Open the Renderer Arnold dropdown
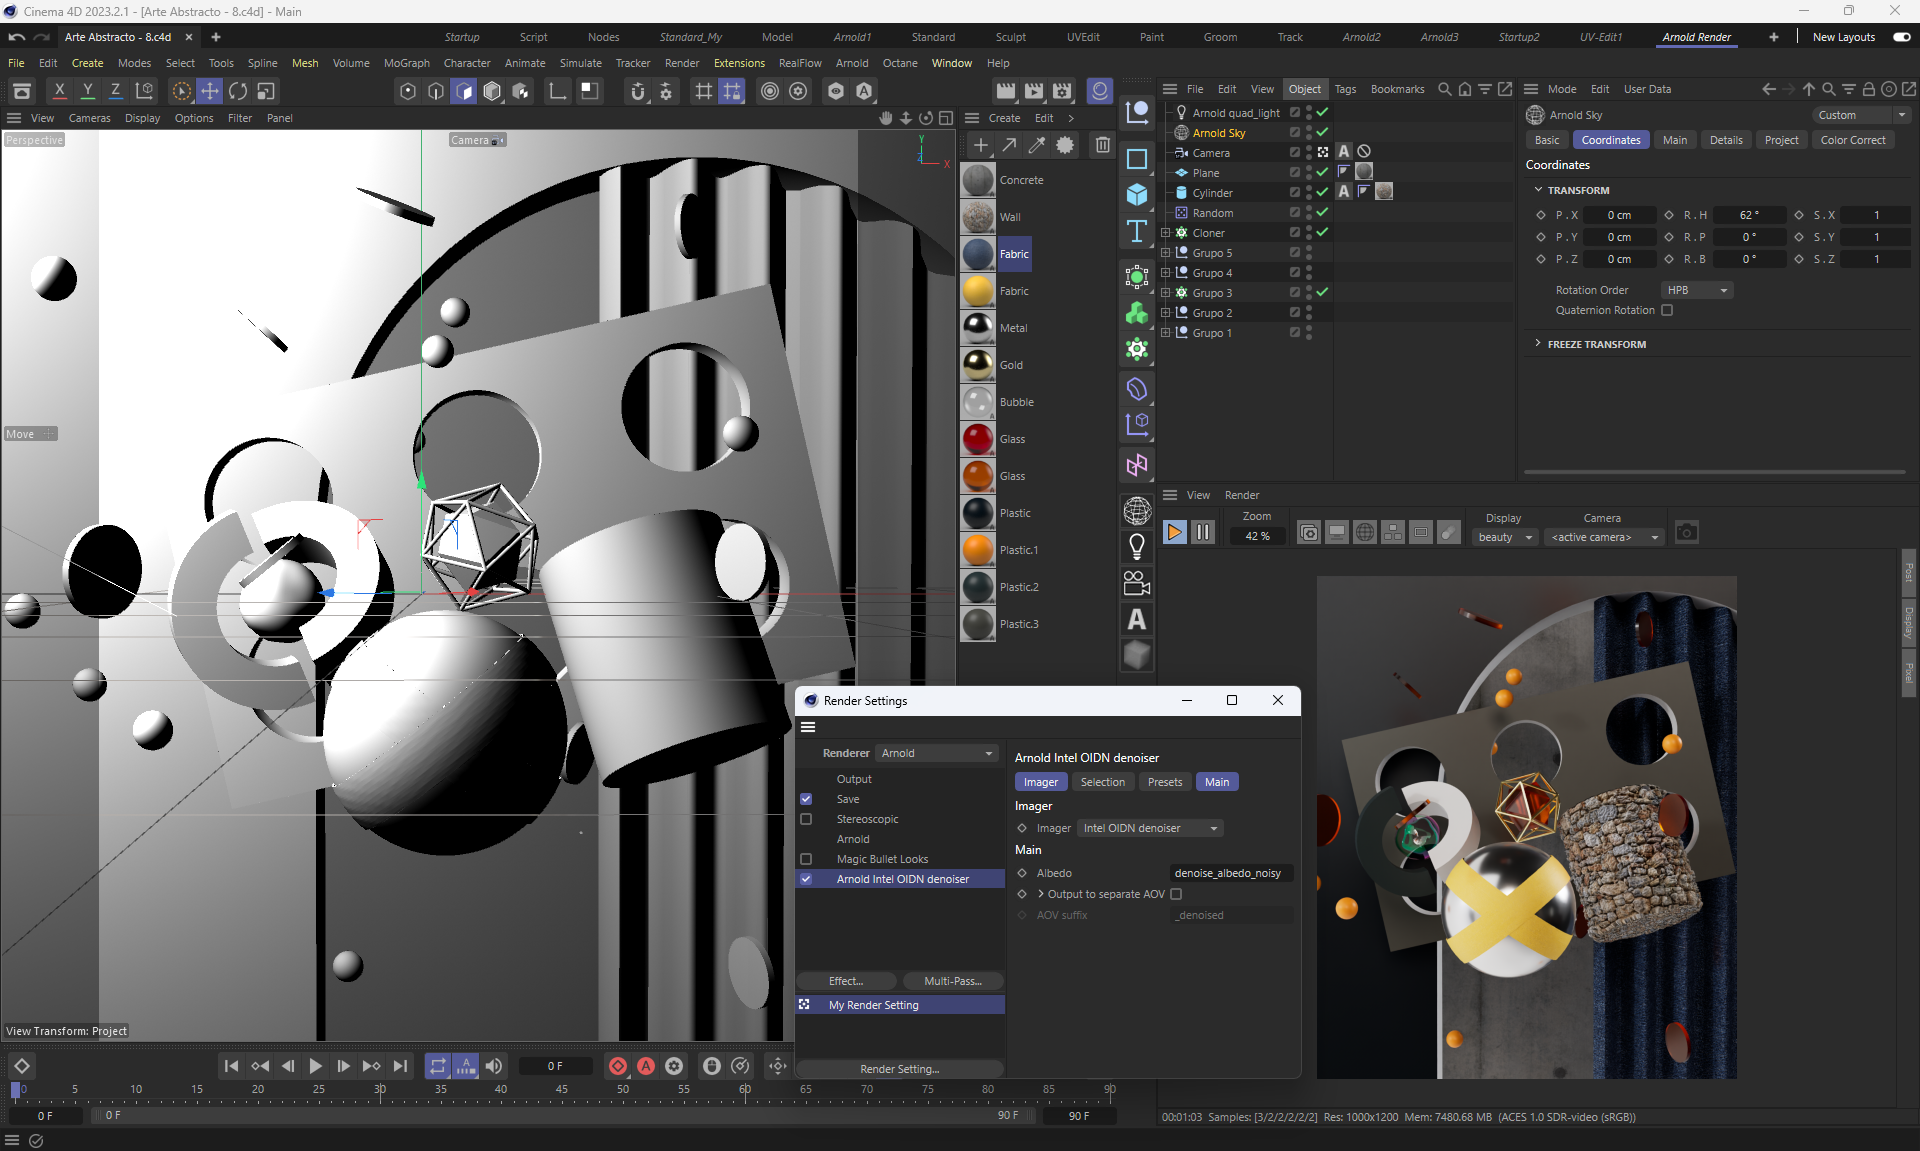1920x1151 pixels. point(936,753)
